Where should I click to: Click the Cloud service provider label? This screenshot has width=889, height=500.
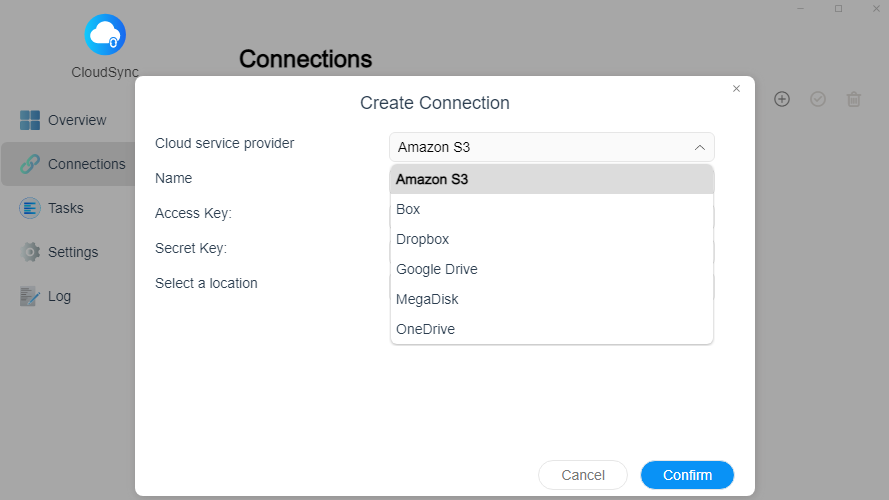(225, 143)
